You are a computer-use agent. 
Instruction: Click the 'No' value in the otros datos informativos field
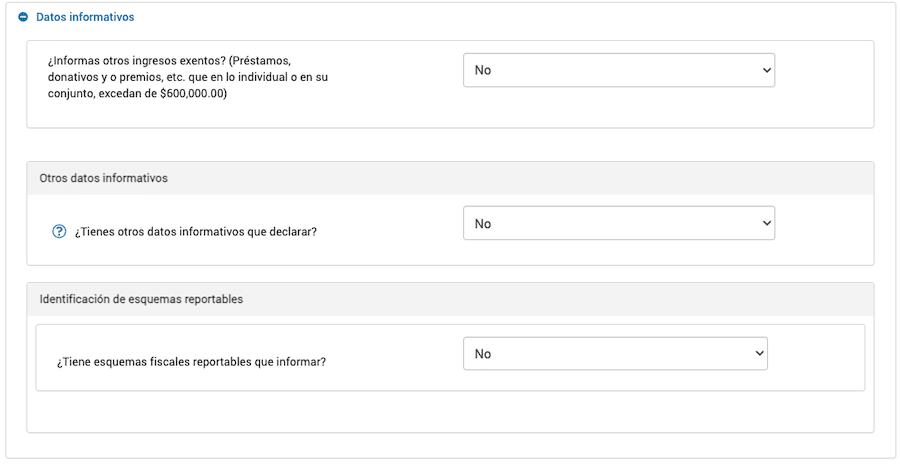483,224
